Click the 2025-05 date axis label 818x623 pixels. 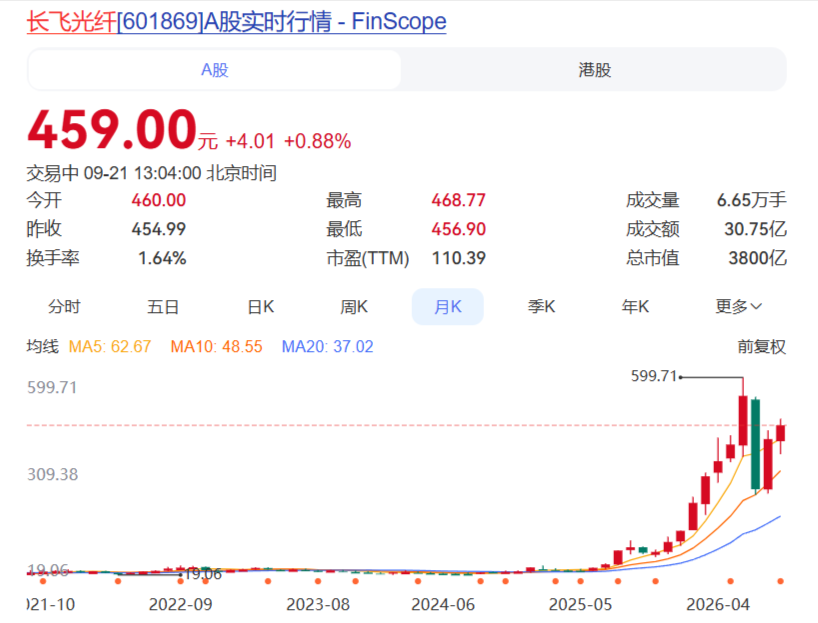click(580, 605)
